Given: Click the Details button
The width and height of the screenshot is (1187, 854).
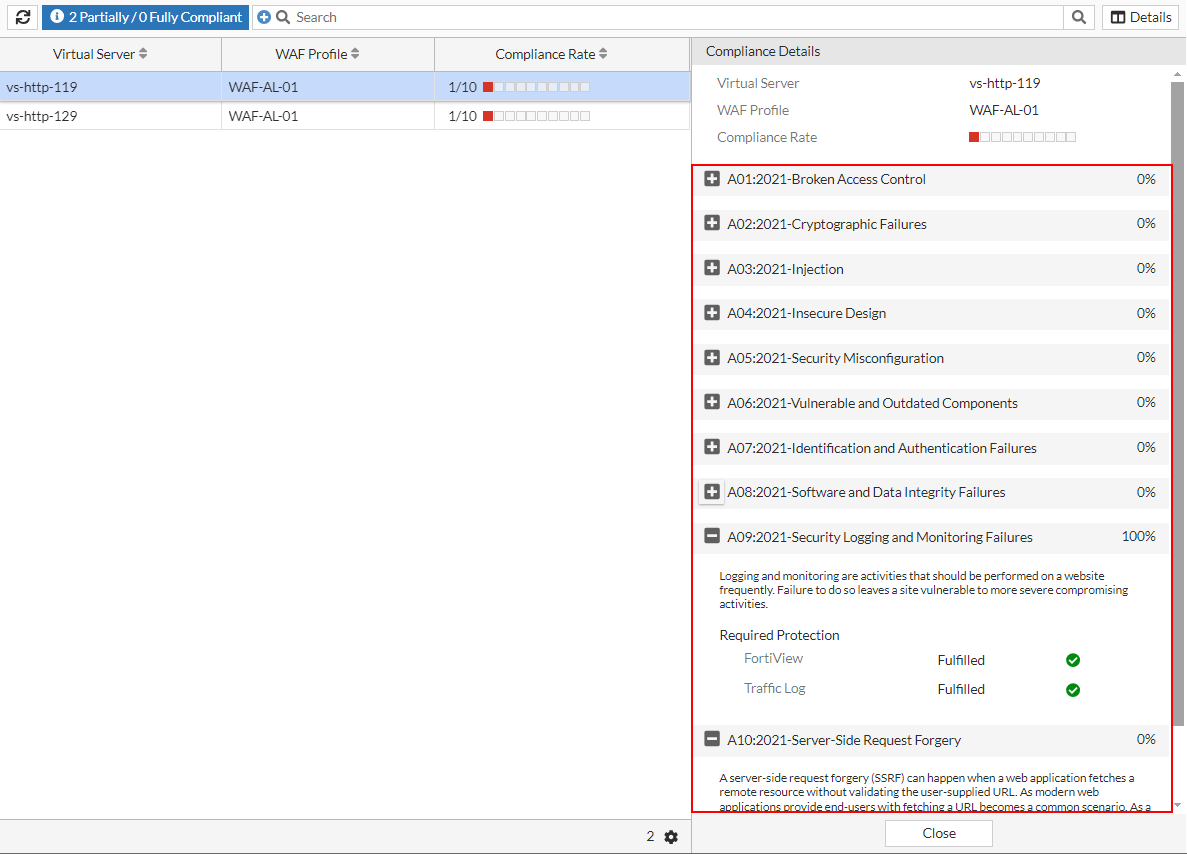Looking at the screenshot, I should 1141,17.
